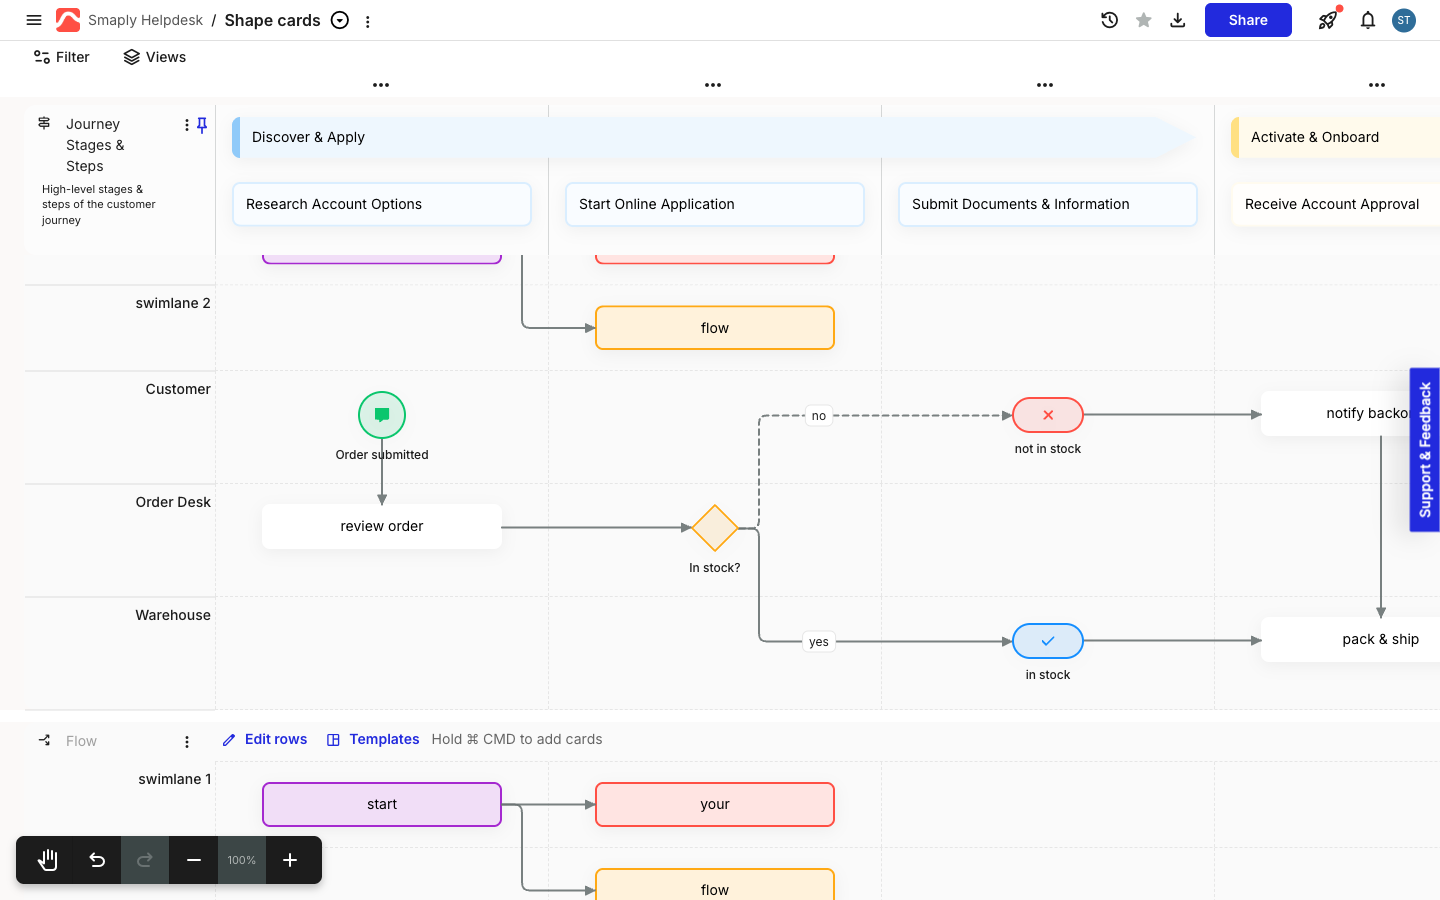The image size is (1440, 900).
Task: Open column options above Submit Documents
Action: coord(1045,85)
